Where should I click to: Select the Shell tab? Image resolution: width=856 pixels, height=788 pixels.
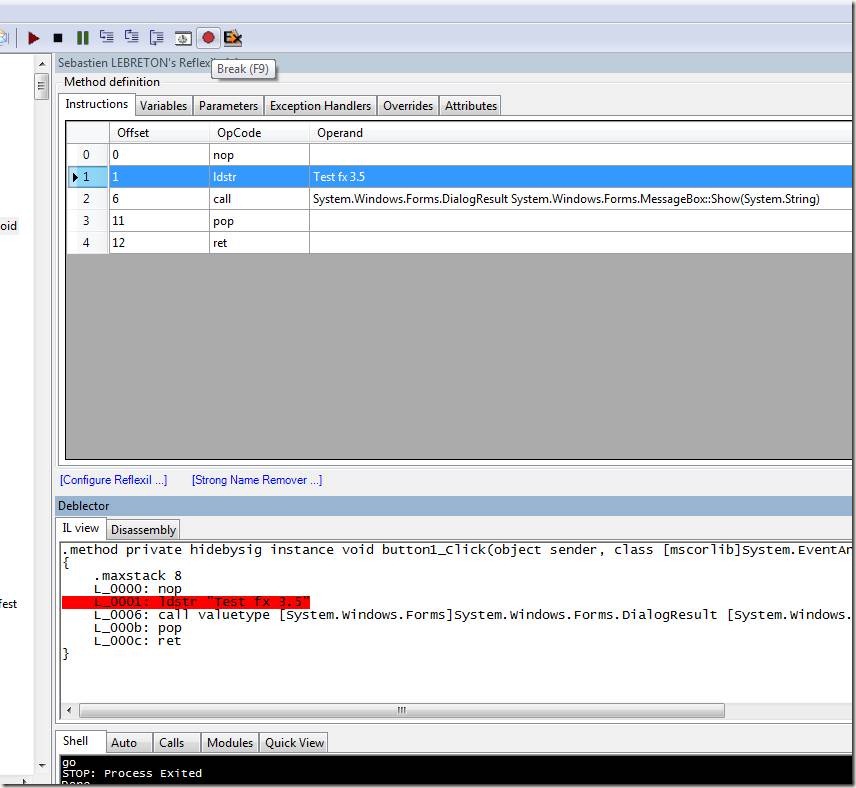(75, 741)
